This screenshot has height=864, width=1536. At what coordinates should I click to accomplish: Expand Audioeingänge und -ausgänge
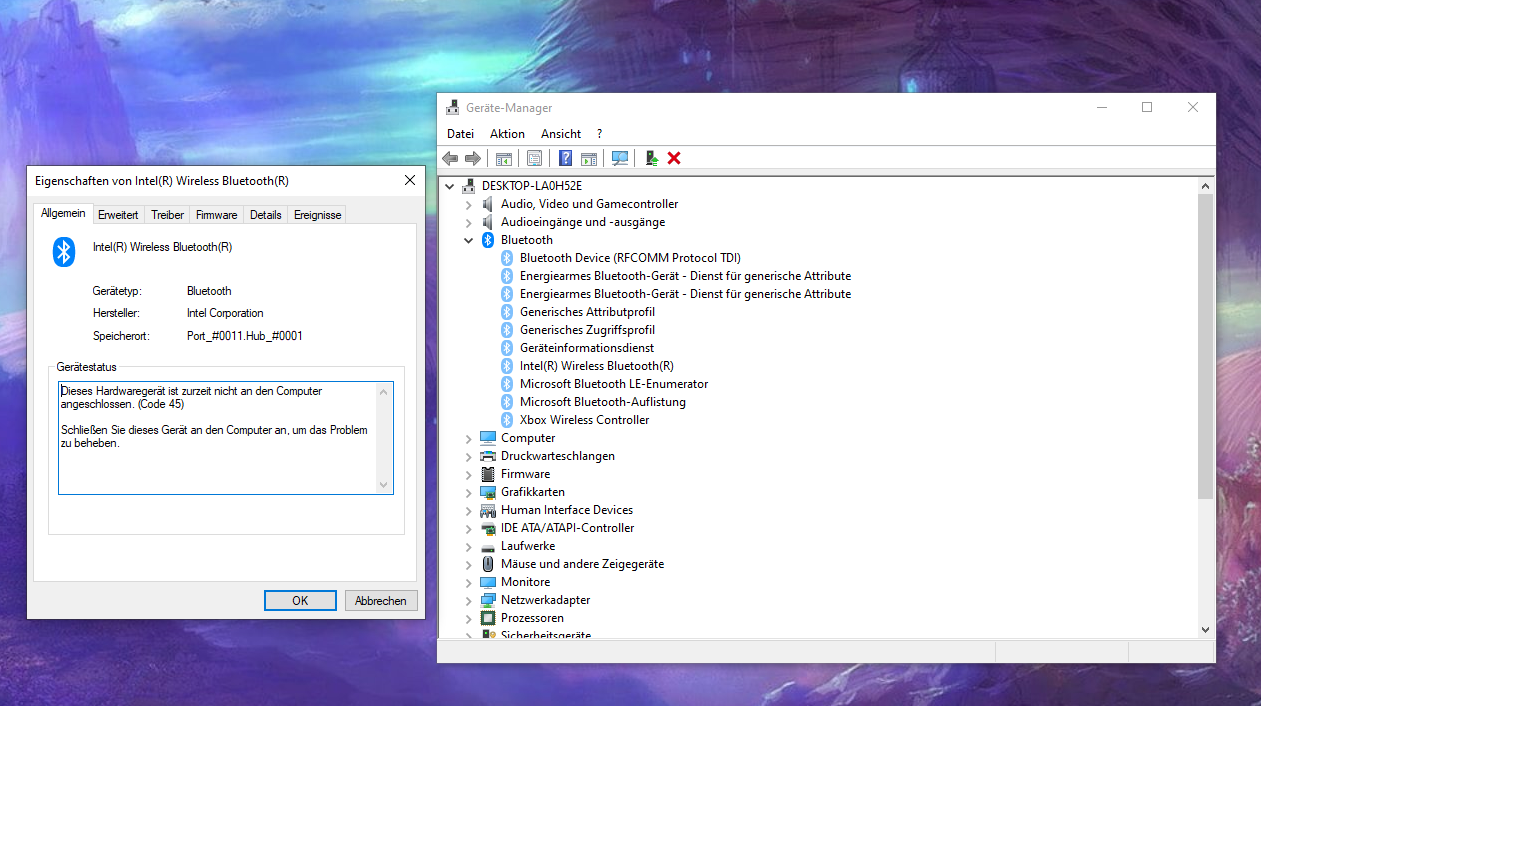(469, 222)
